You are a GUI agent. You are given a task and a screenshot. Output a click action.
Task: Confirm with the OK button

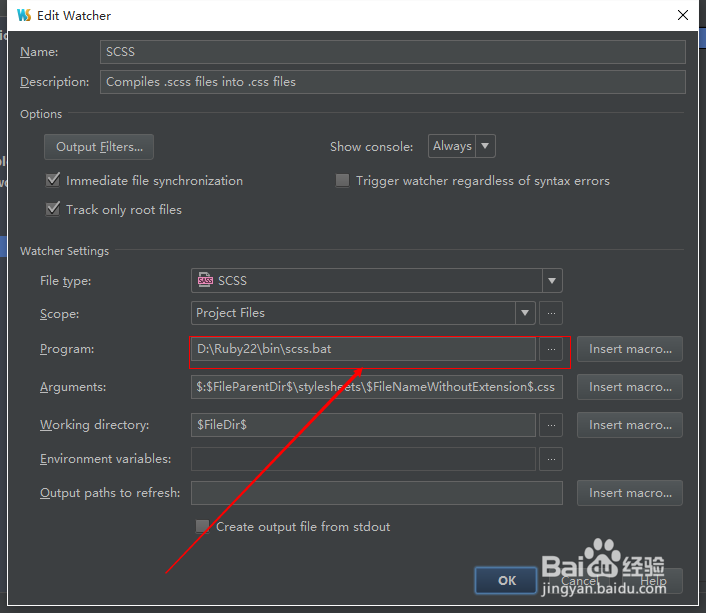[507, 581]
